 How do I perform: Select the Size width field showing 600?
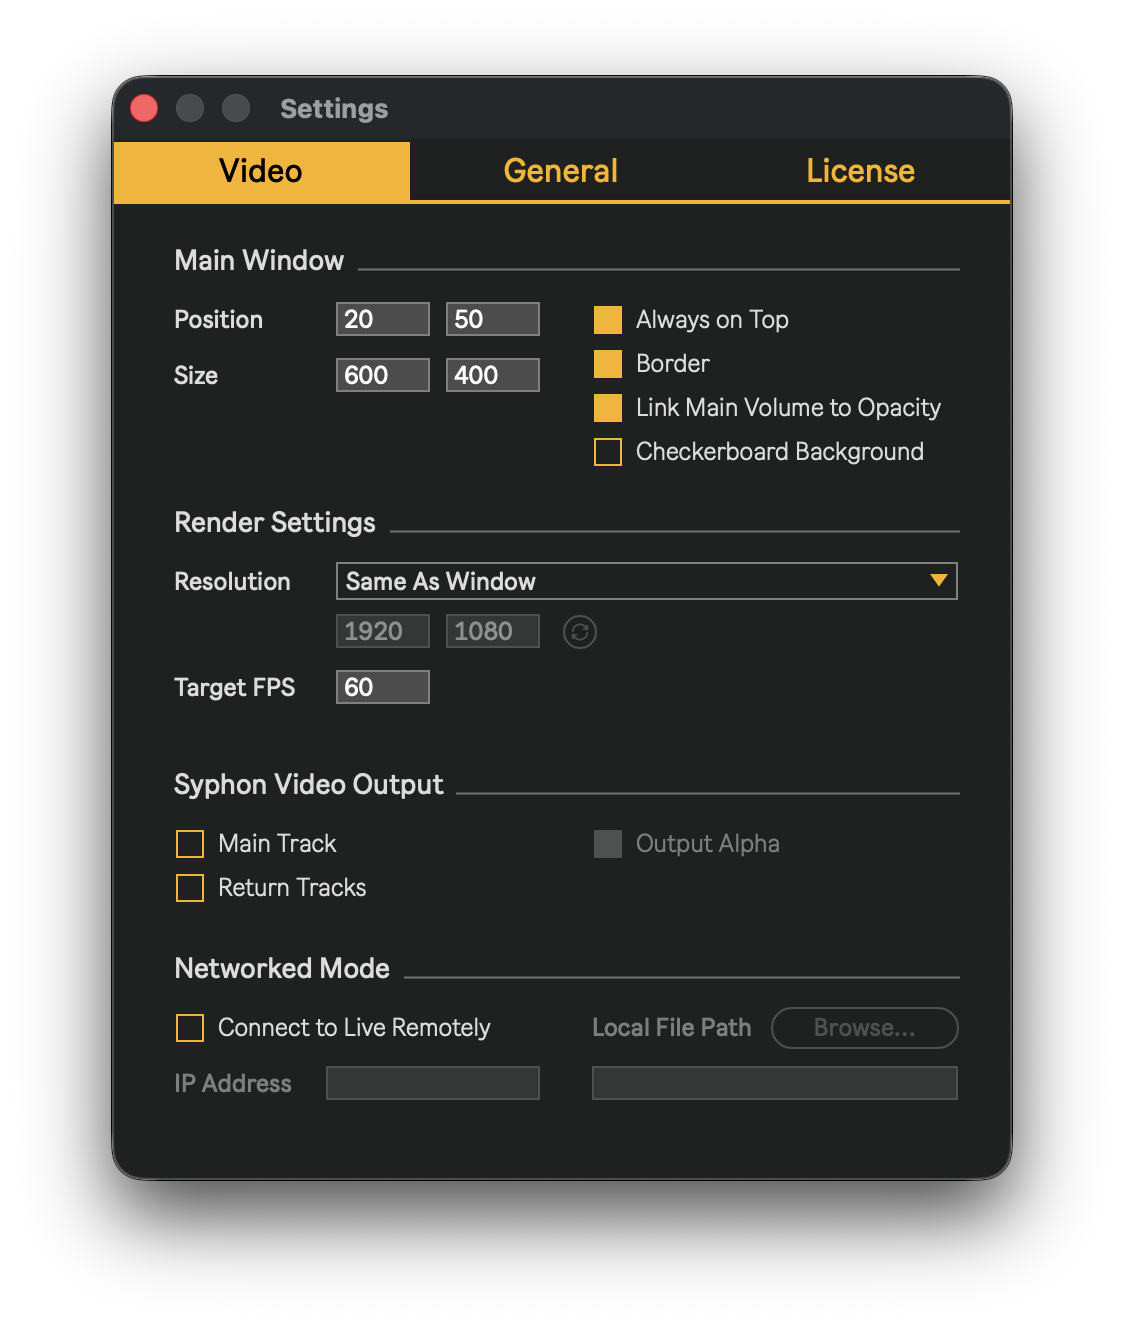click(x=382, y=376)
